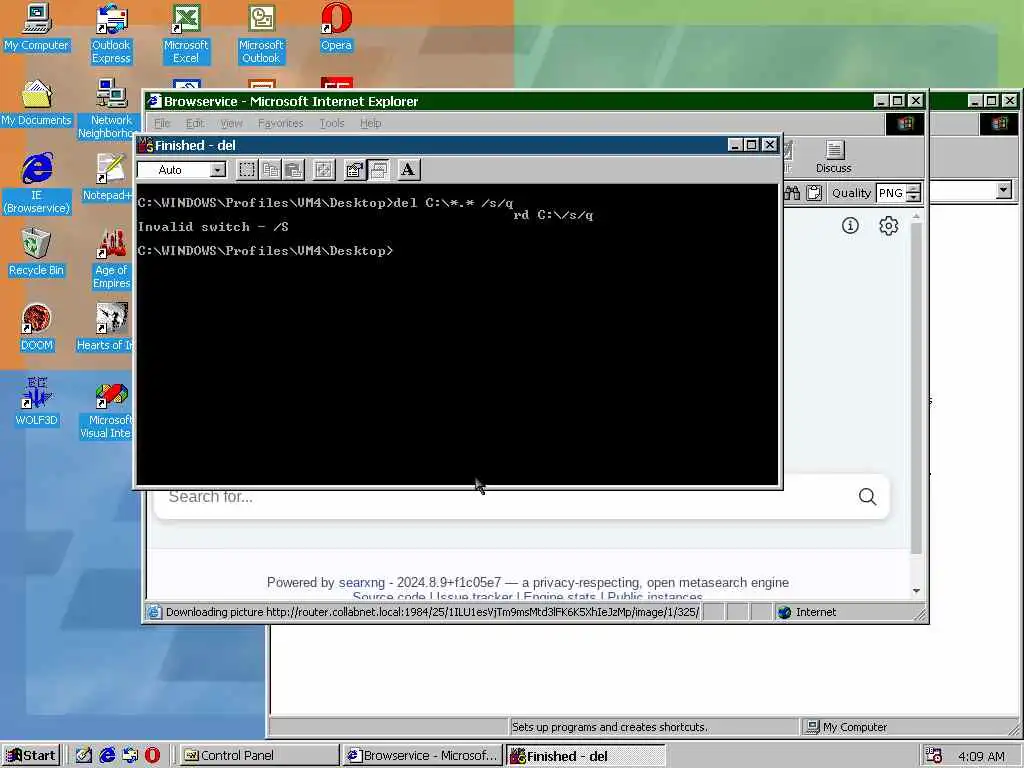Image resolution: width=1024 pixels, height=768 pixels.
Task: Select My Documents desktop folder
Action: click(36, 103)
